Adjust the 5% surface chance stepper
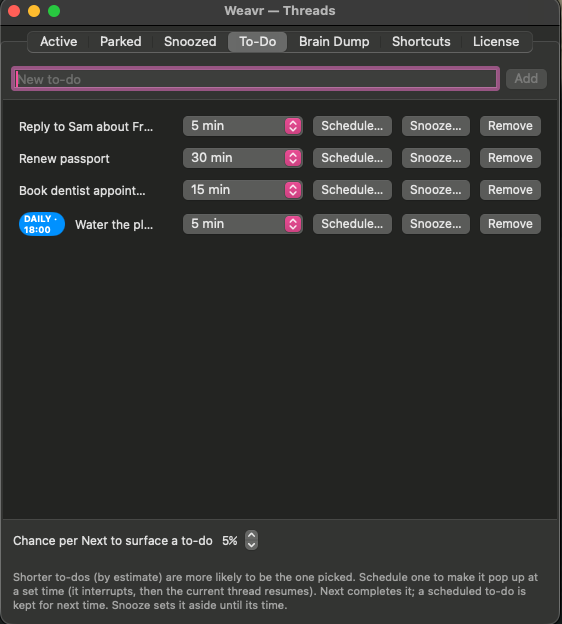 (251, 540)
